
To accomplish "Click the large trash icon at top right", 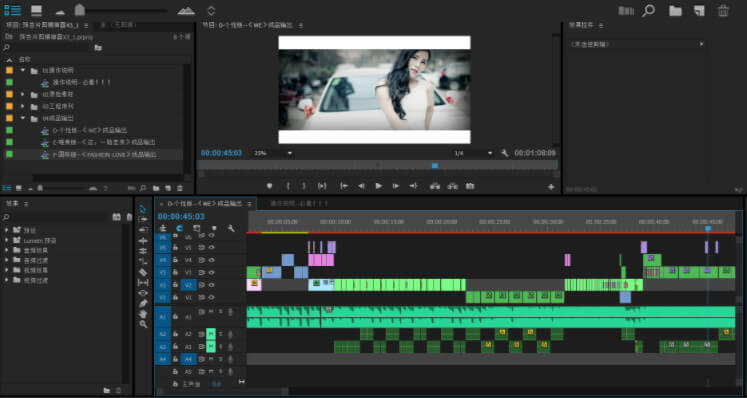I will 723,10.
